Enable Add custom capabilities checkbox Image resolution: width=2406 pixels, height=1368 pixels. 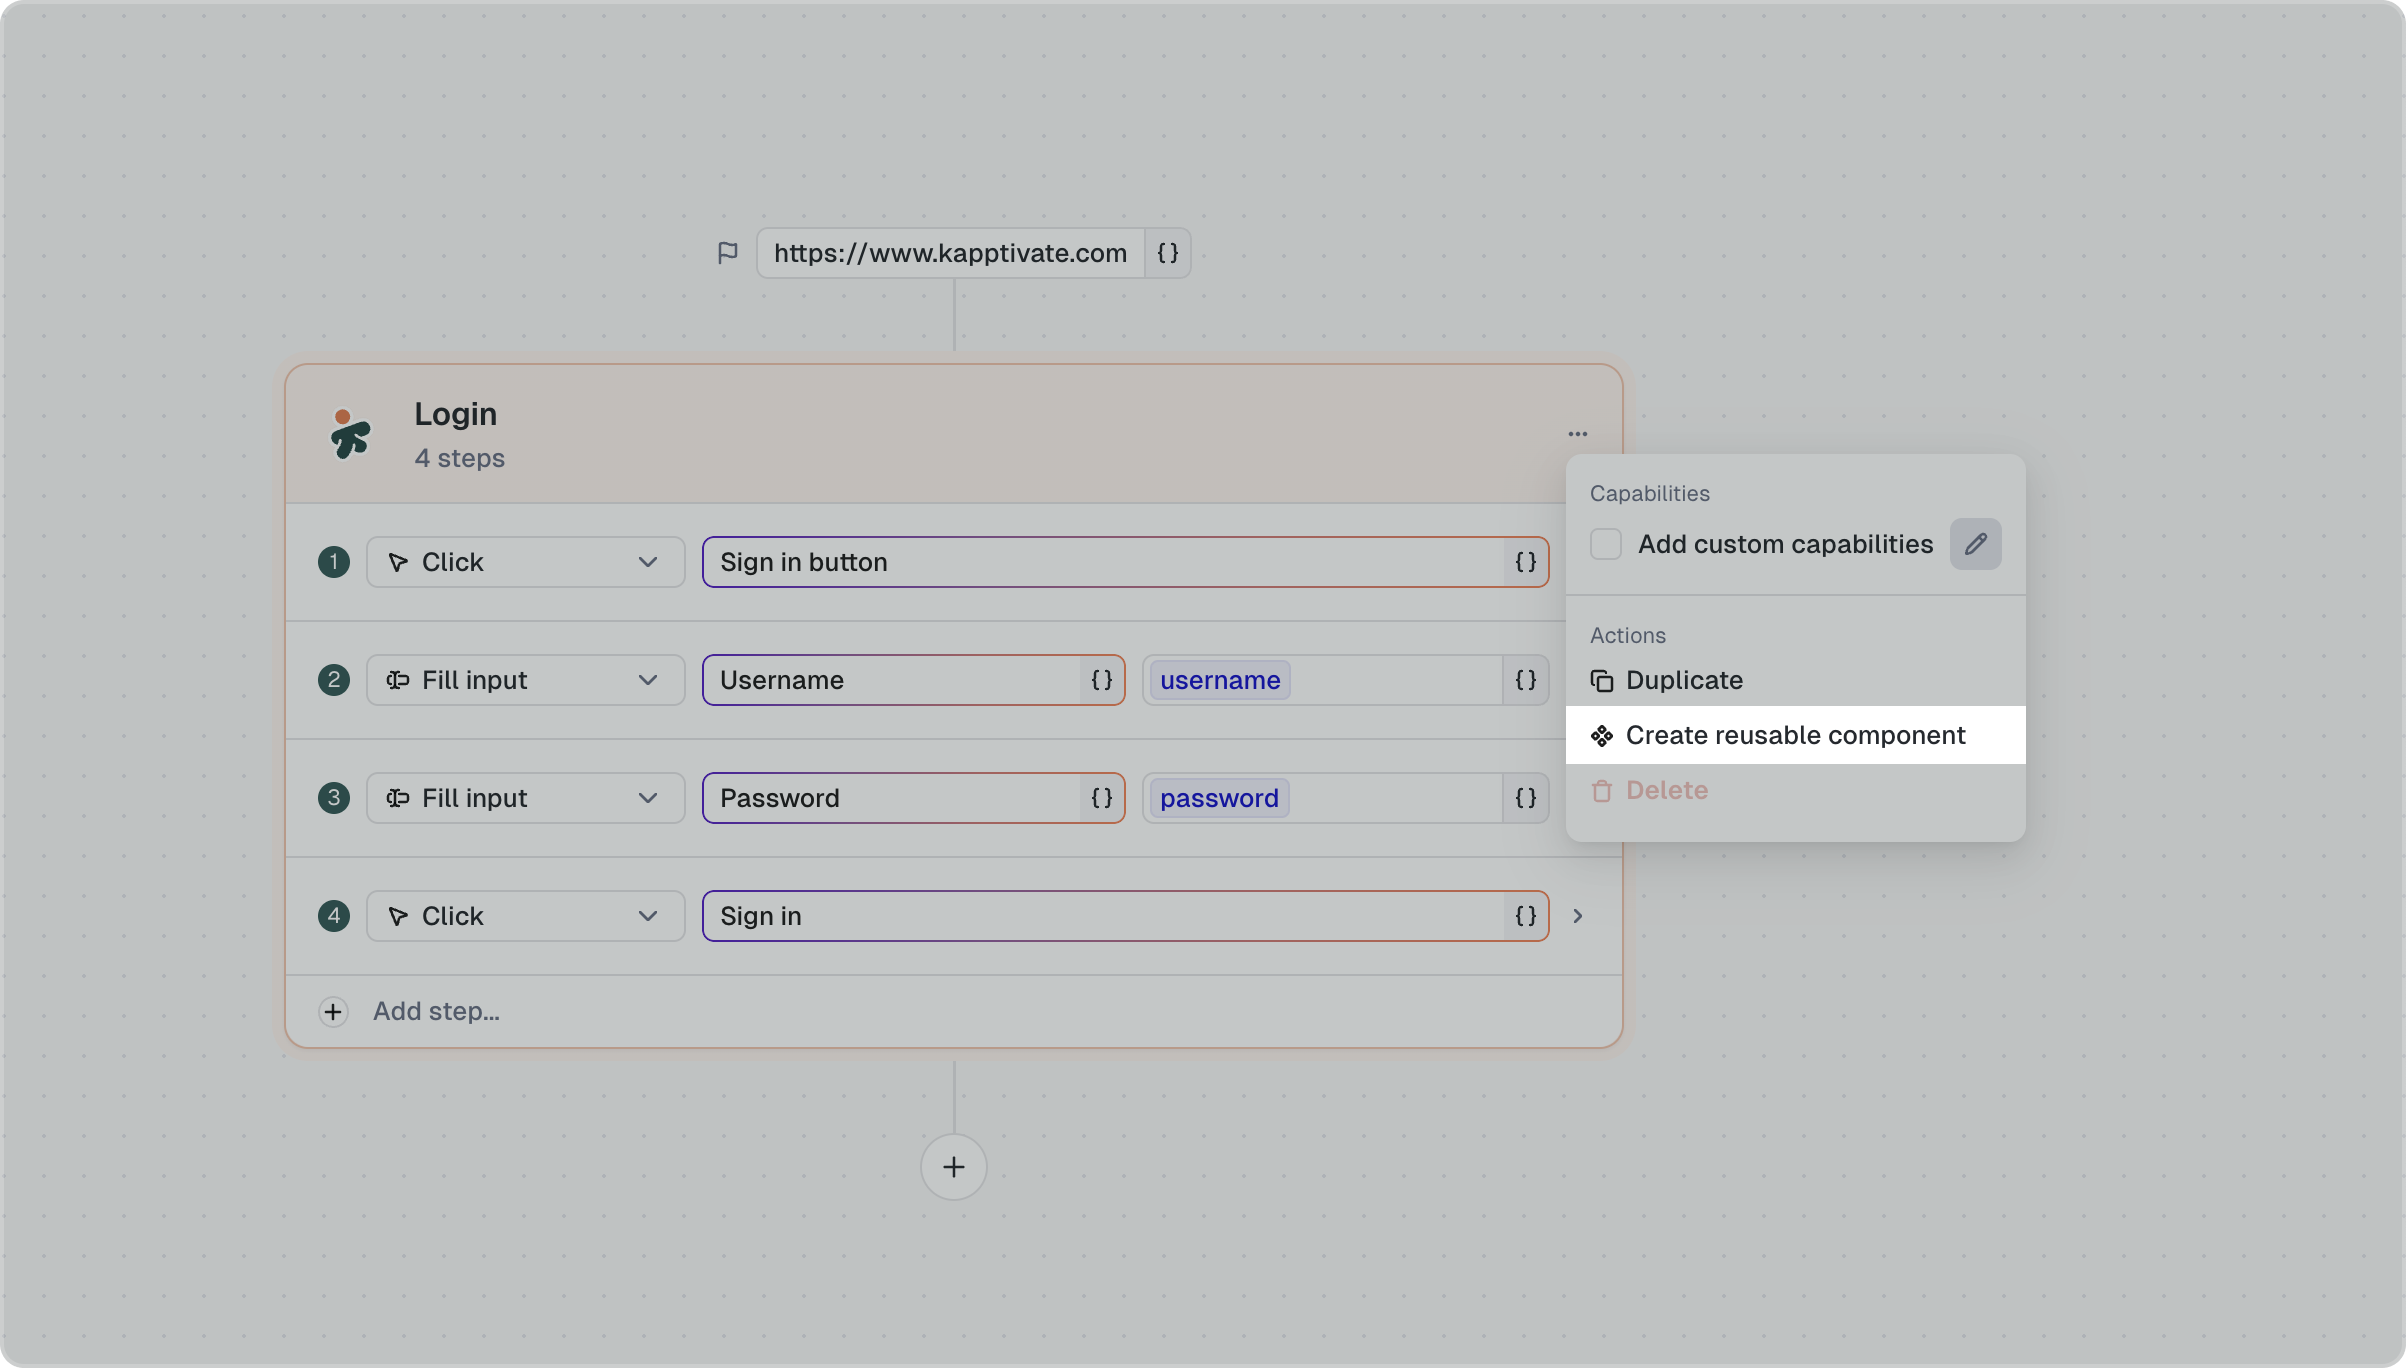[1606, 544]
